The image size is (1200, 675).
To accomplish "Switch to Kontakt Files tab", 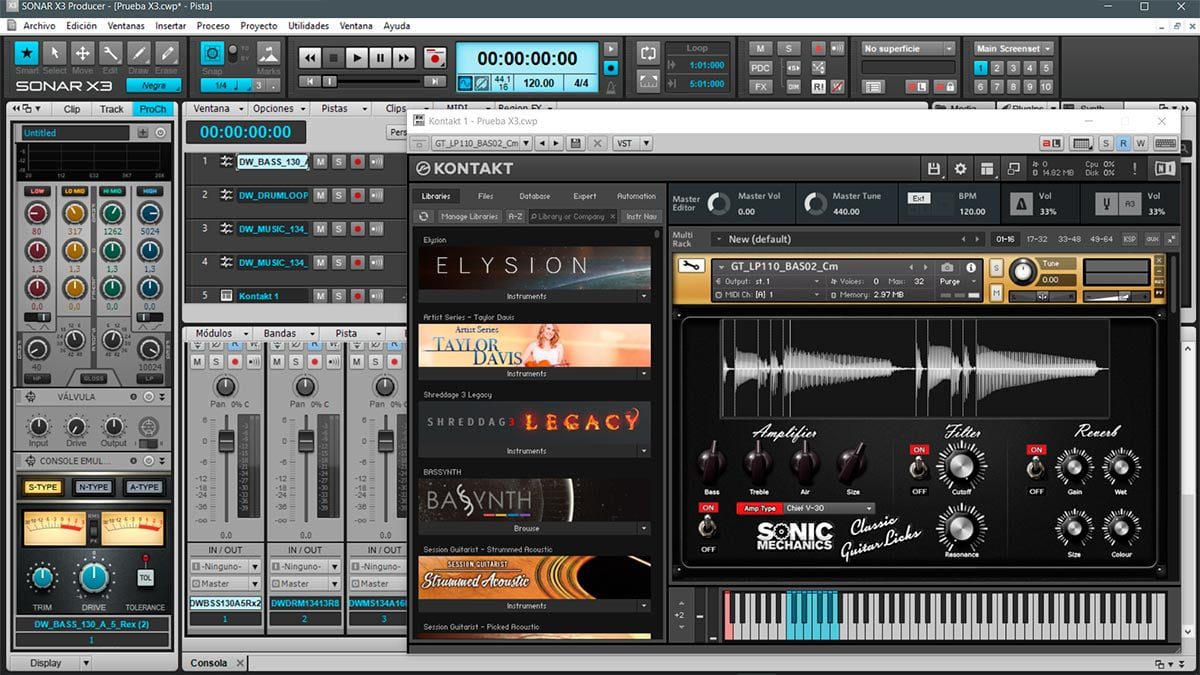I will [x=485, y=196].
